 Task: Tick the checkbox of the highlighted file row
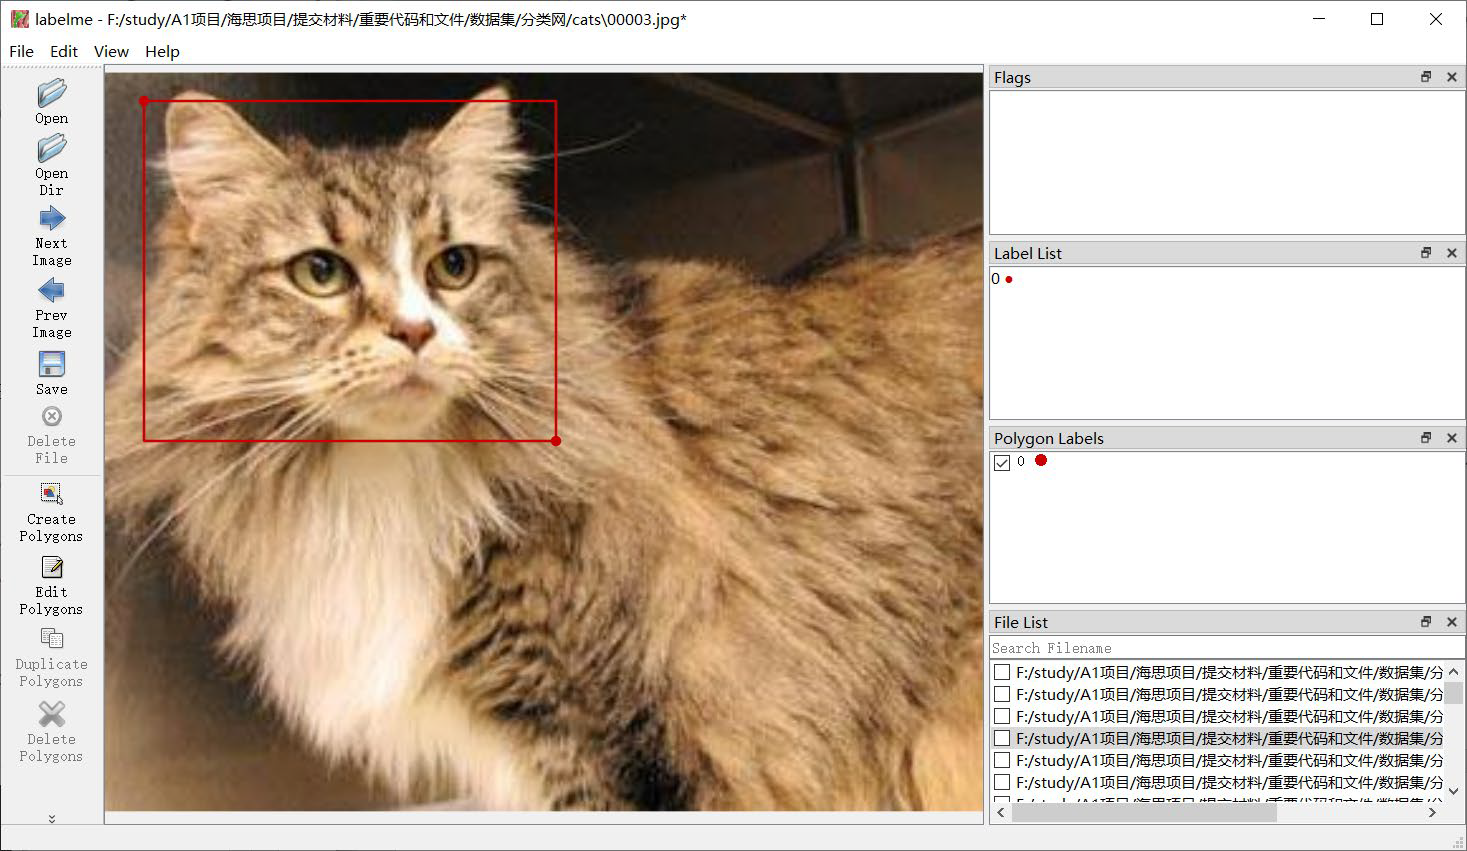click(x=1002, y=738)
